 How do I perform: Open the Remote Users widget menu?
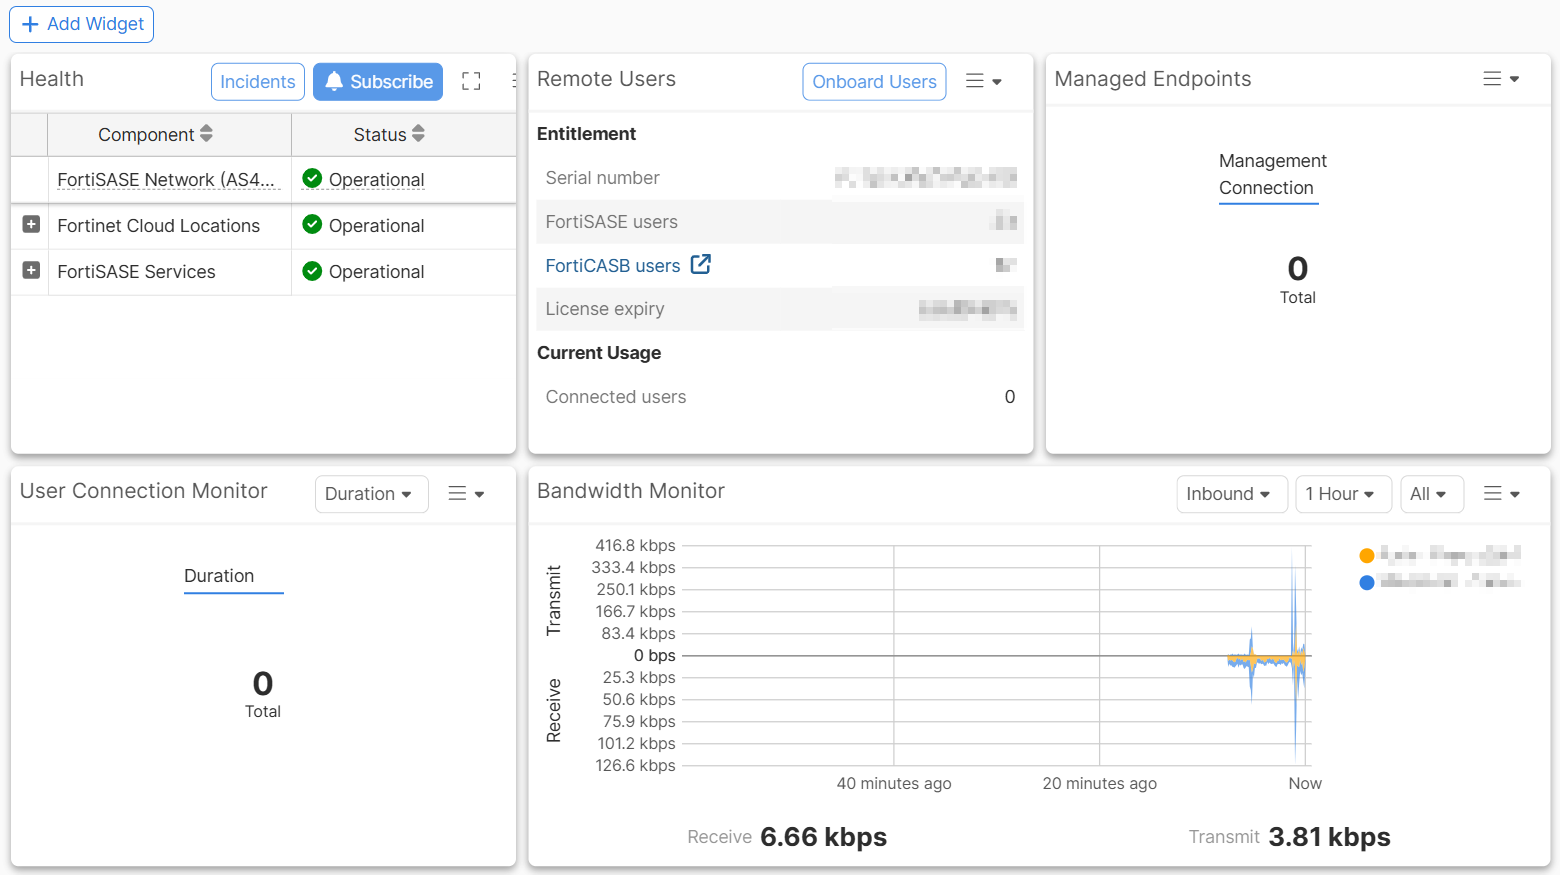(983, 81)
